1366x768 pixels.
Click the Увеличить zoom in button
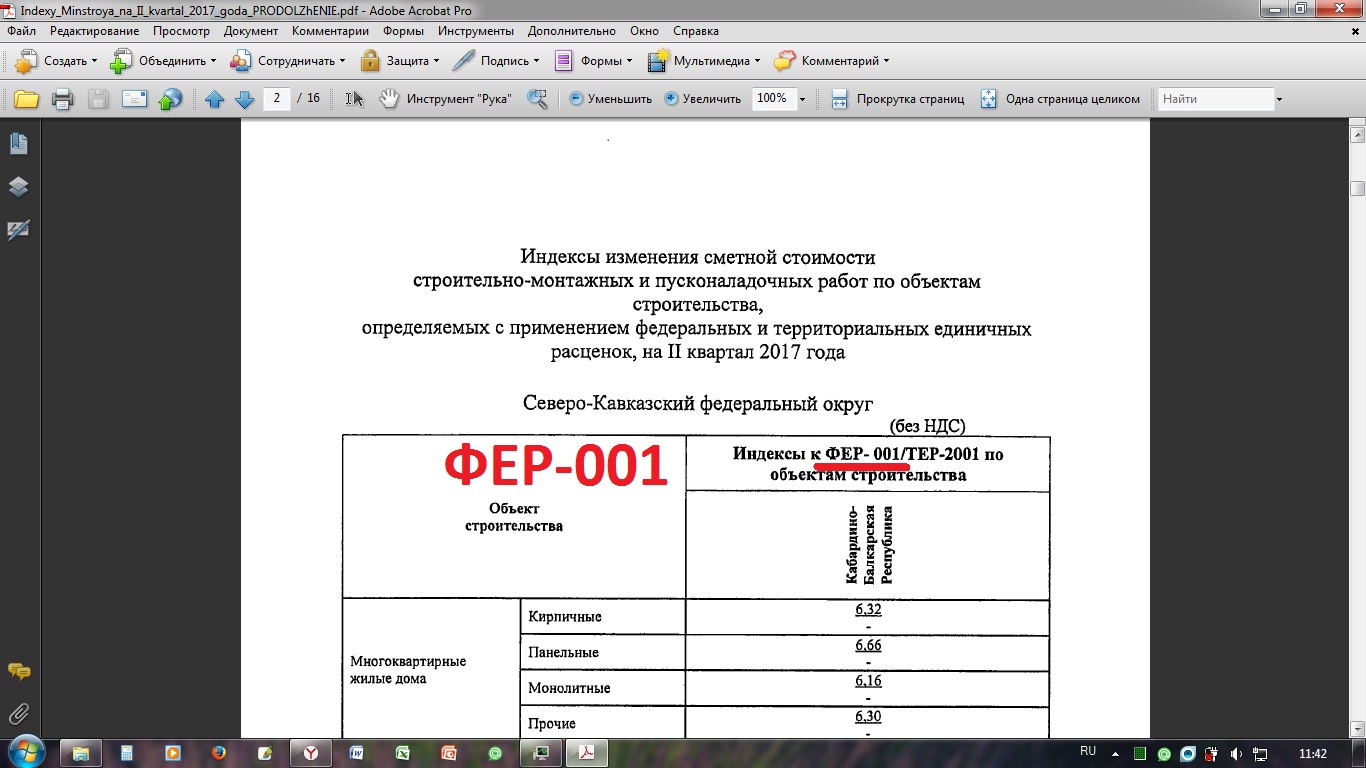[x=703, y=99]
